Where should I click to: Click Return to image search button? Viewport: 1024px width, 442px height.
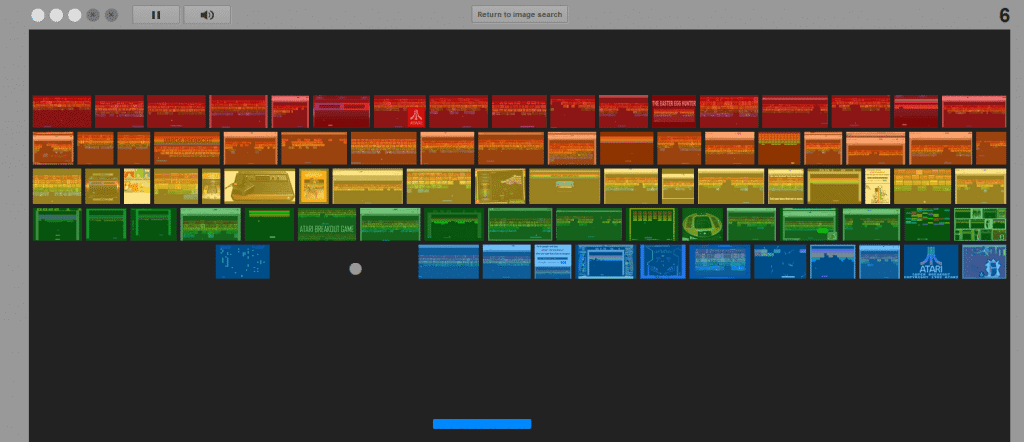click(519, 14)
